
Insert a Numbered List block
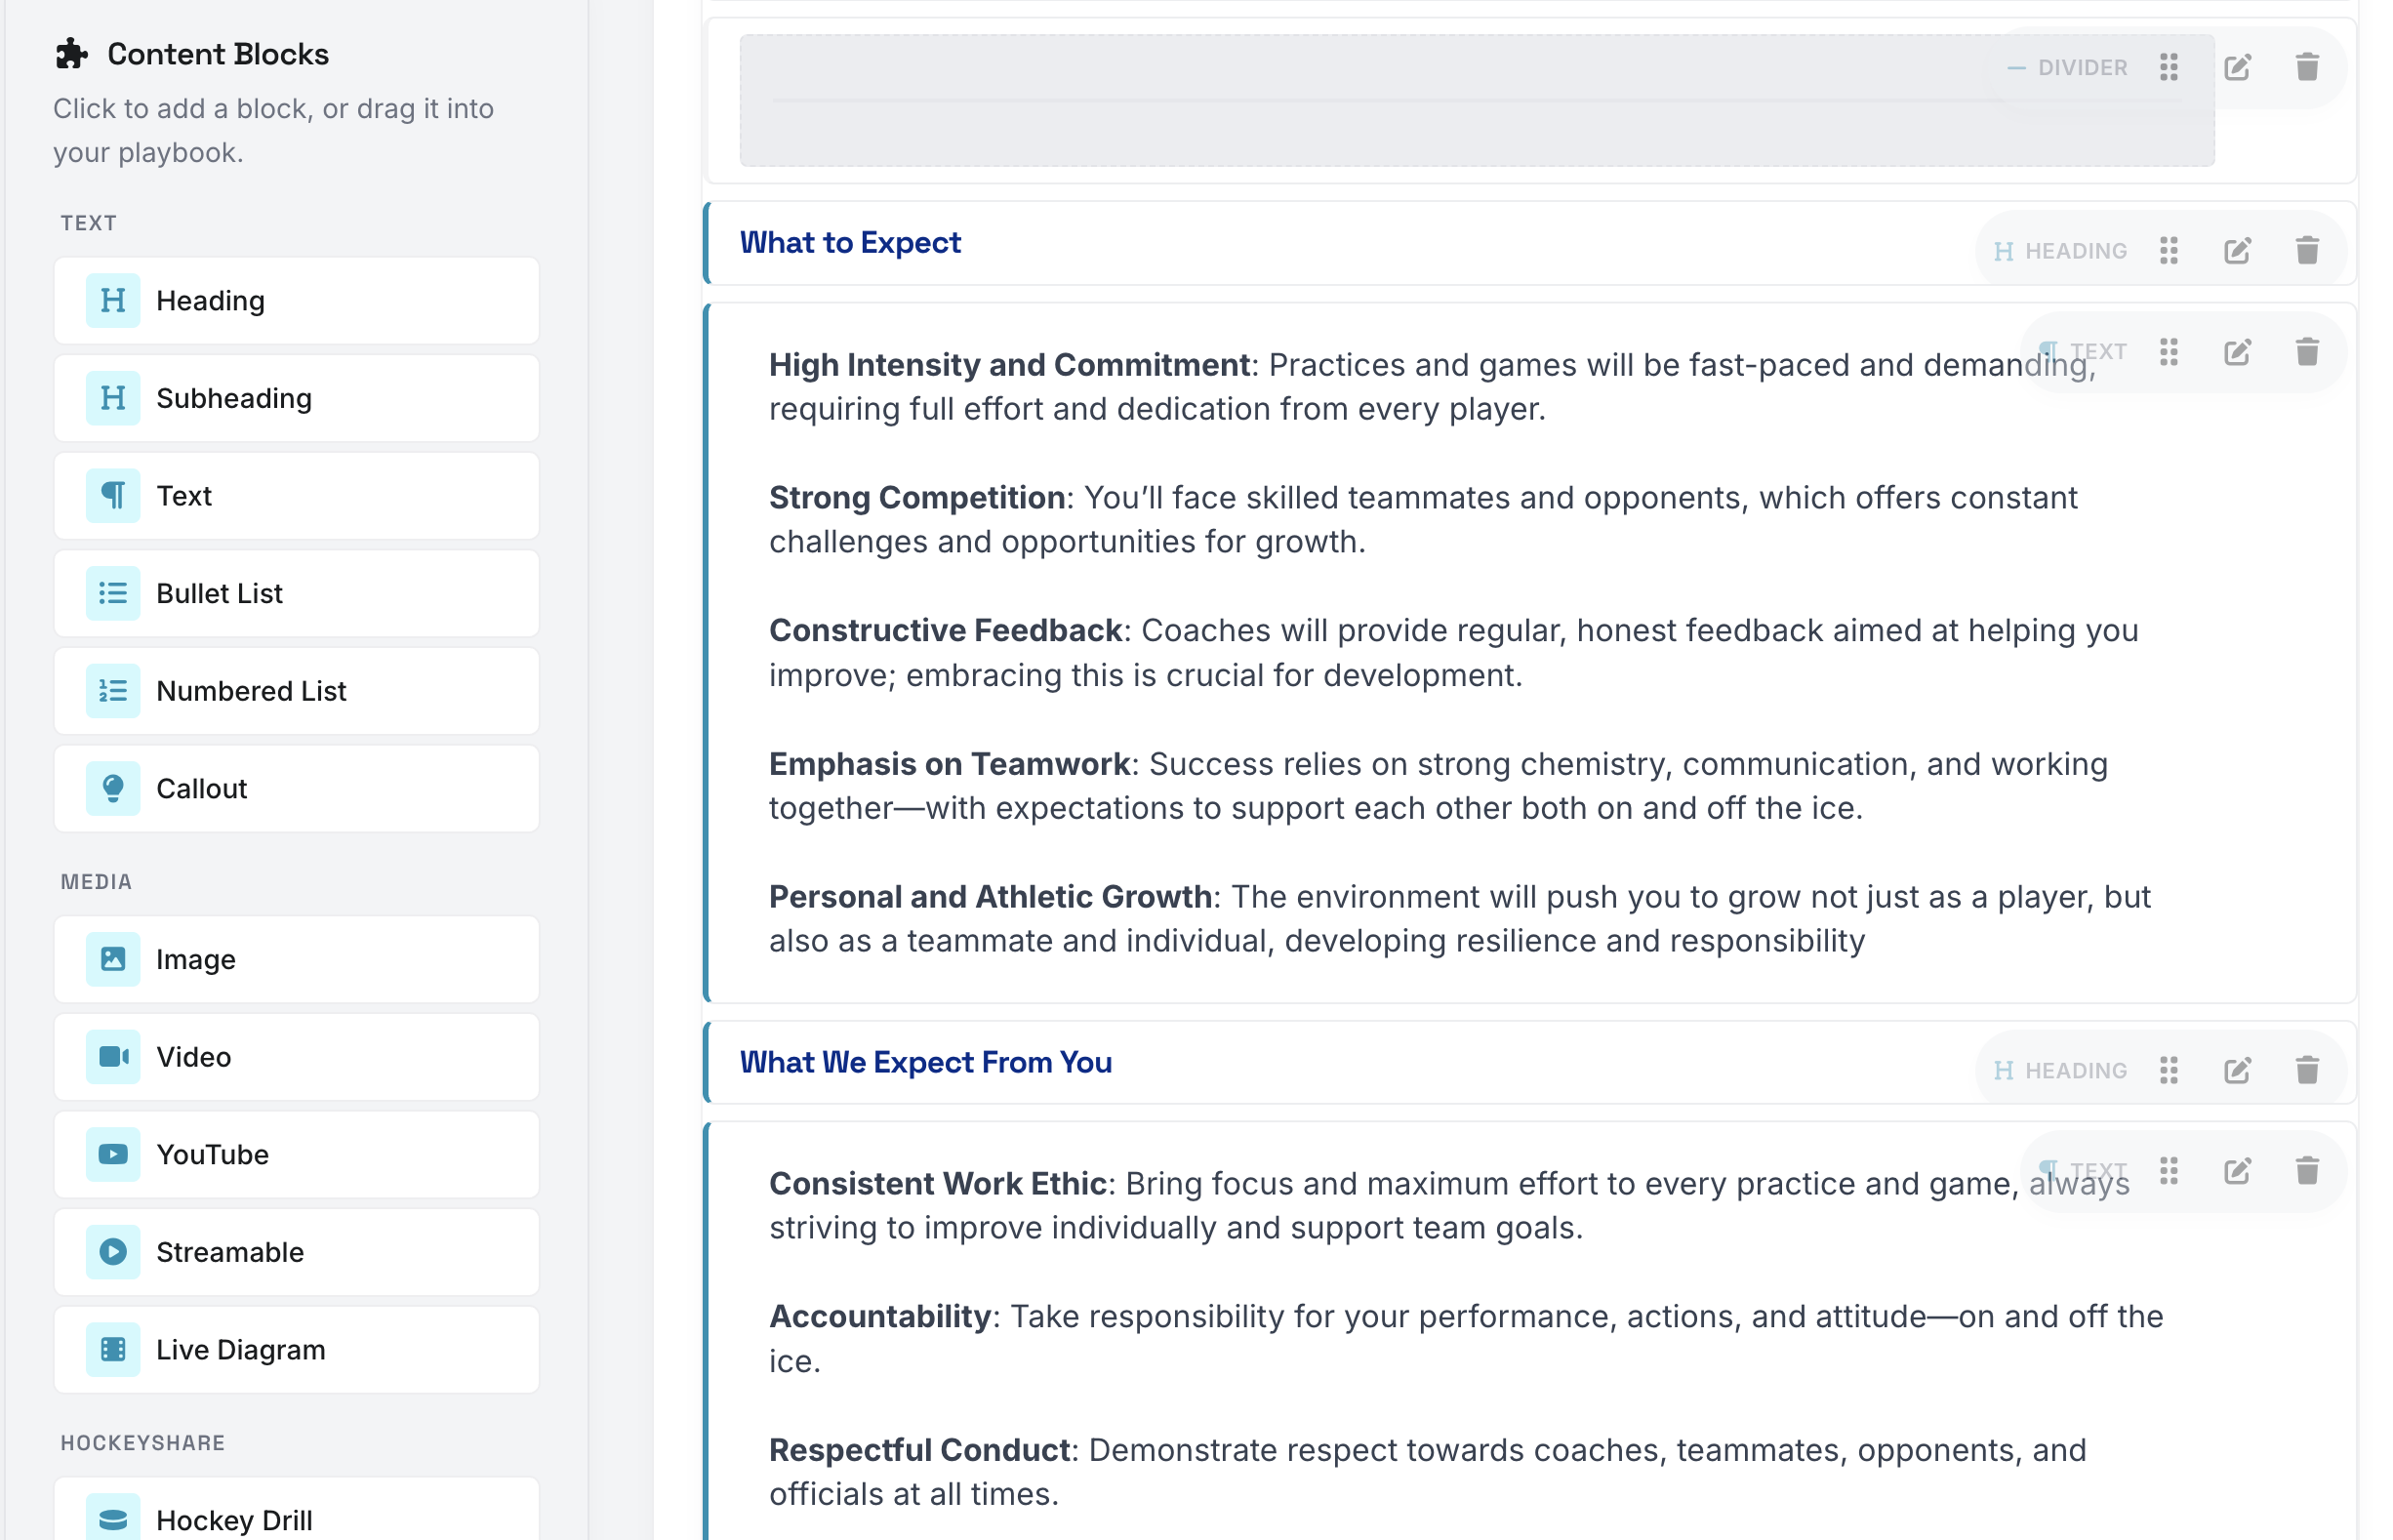pos(296,691)
